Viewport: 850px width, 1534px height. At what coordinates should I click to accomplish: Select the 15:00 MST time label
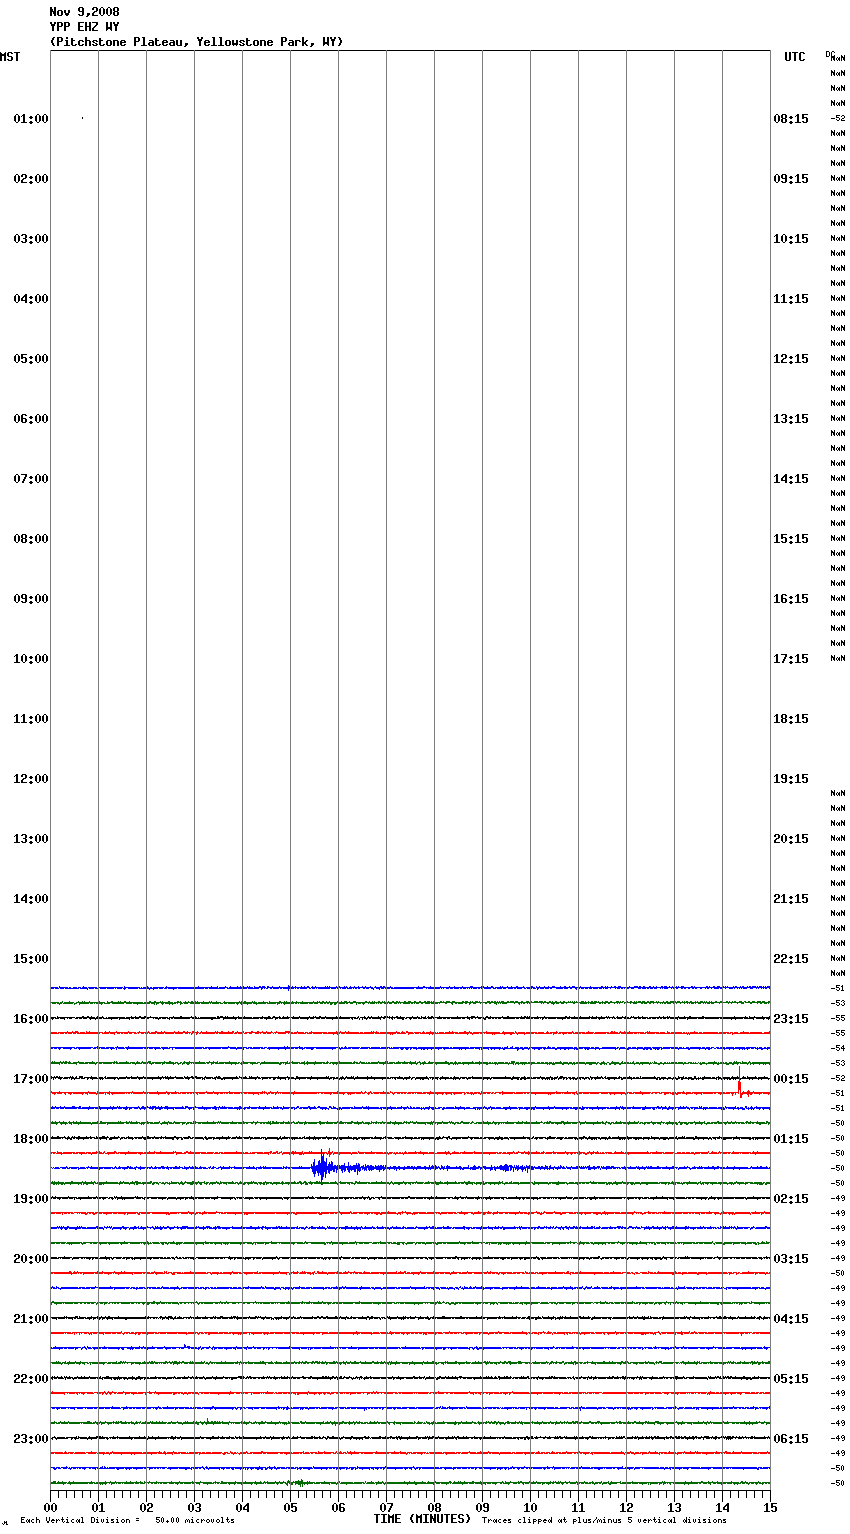click(31, 959)
